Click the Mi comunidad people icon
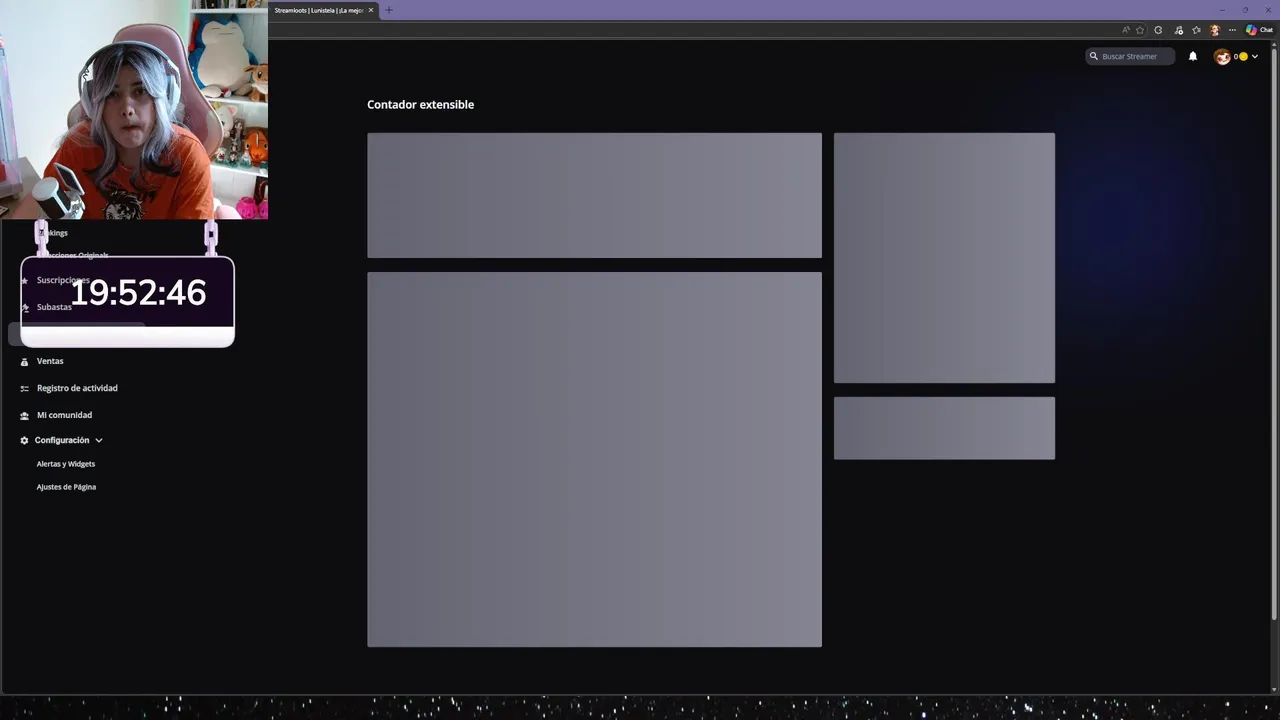The image size is (1280, 720). 25,415
